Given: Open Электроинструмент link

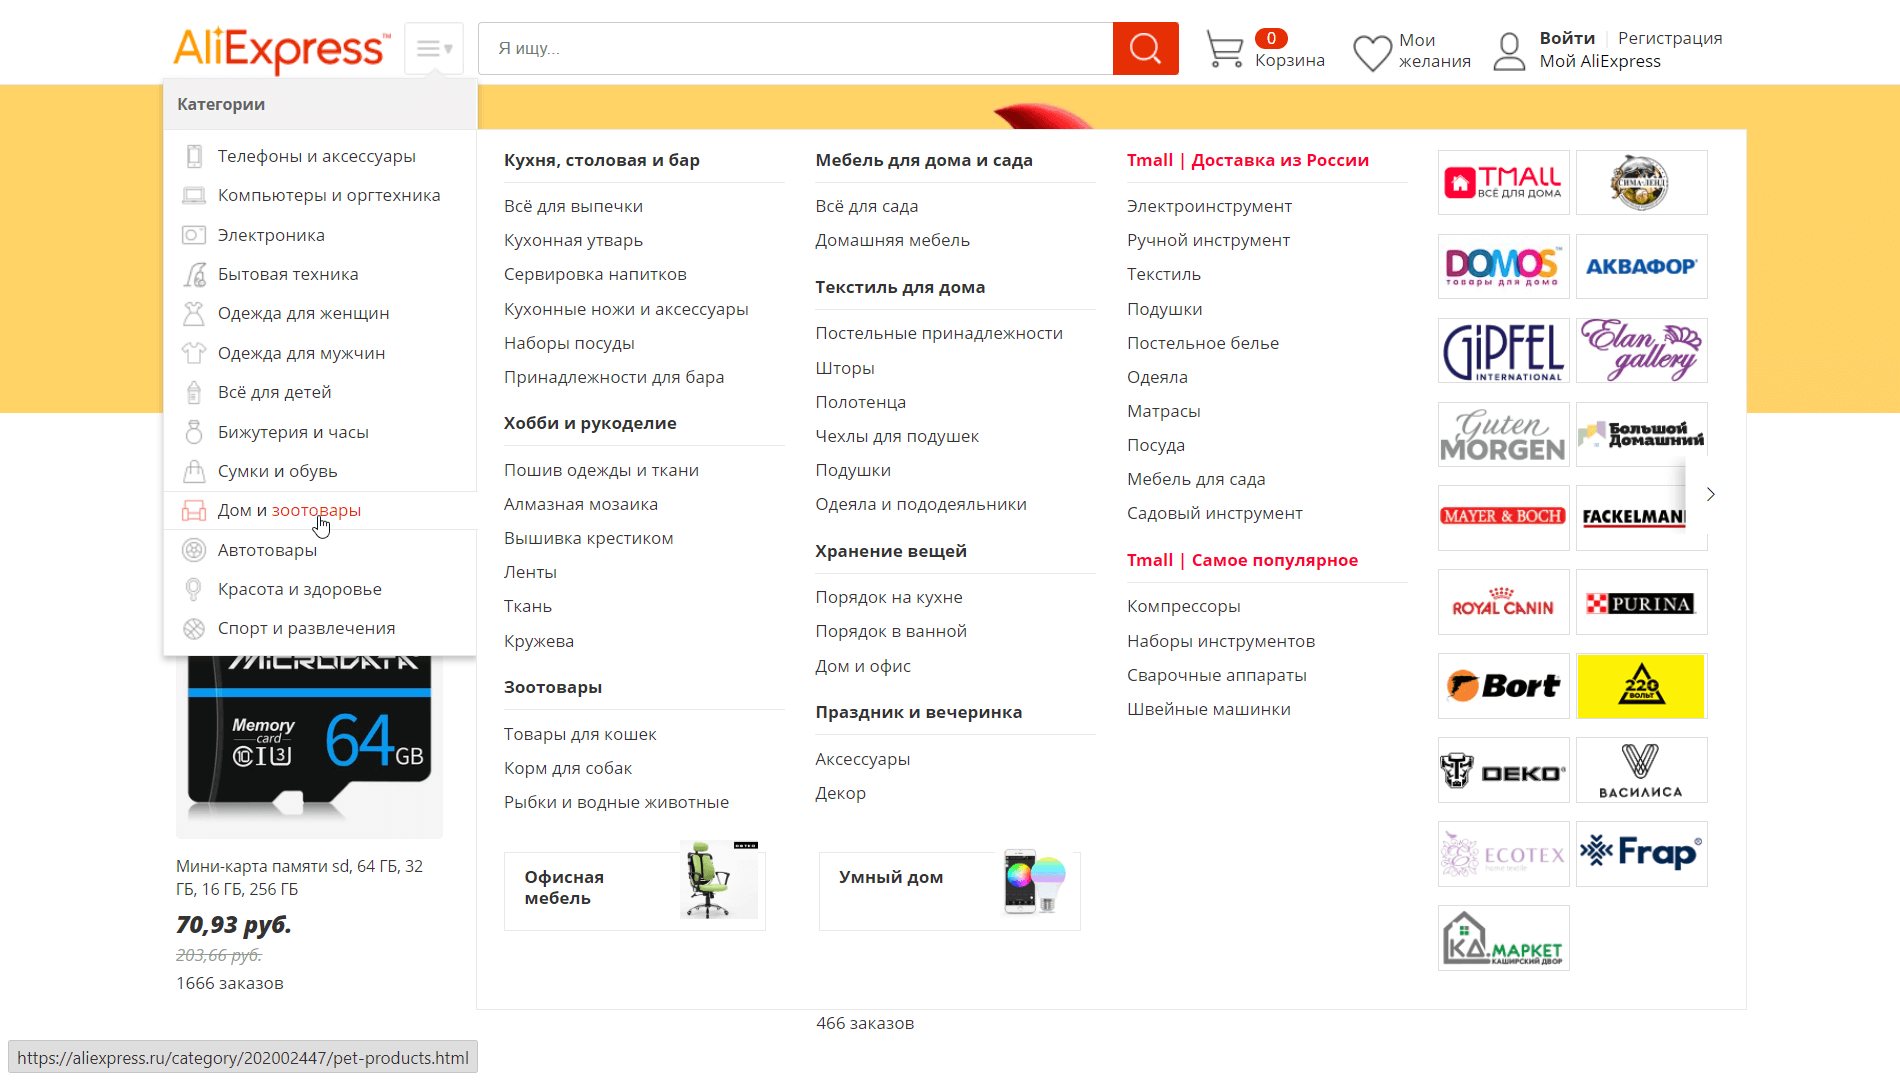Looking at the screenshot, I should (x=1209, y=206).
